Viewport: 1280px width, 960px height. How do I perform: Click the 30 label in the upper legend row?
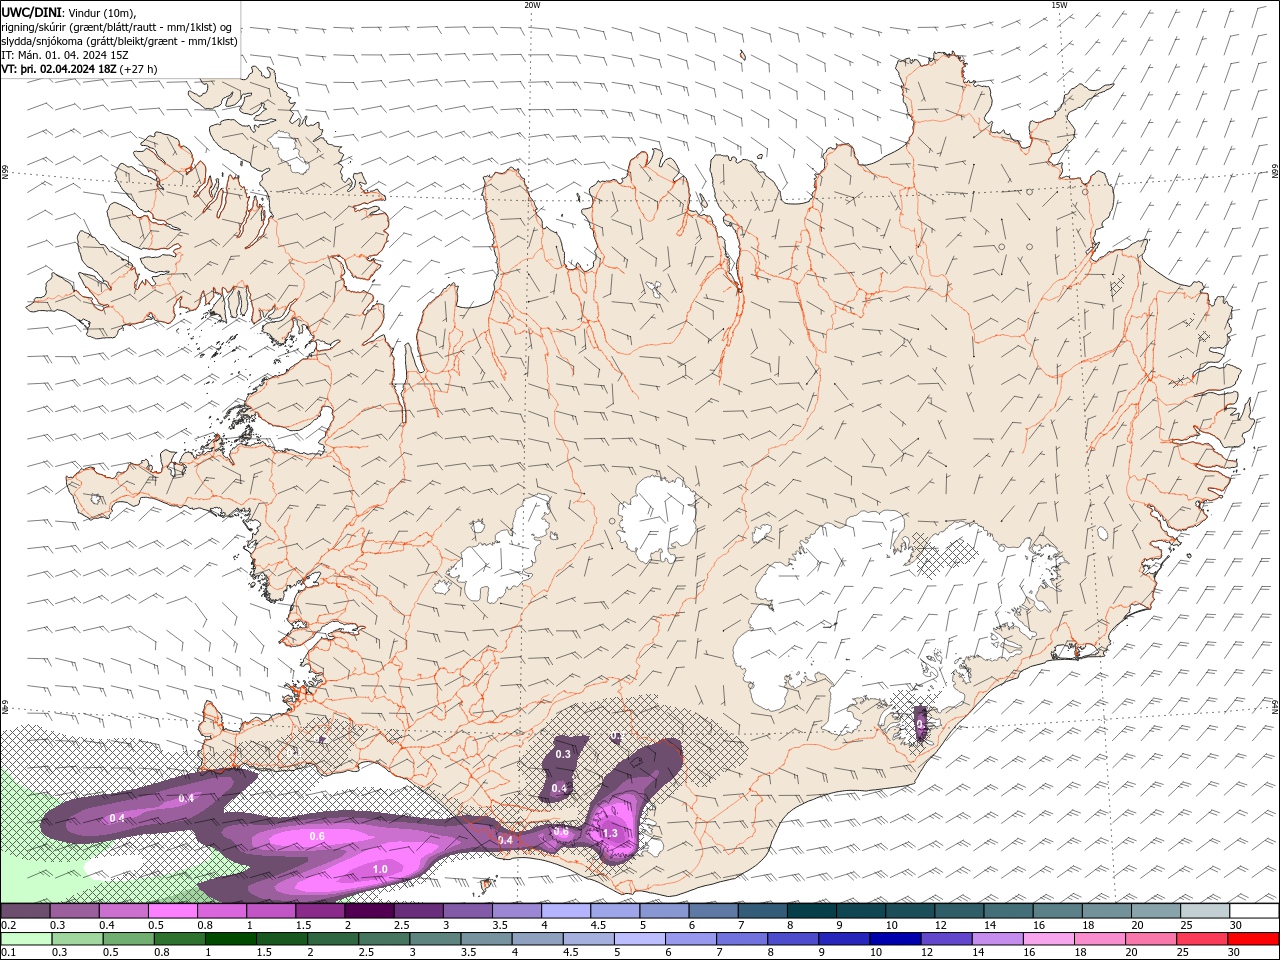[x=1236, y=925]
